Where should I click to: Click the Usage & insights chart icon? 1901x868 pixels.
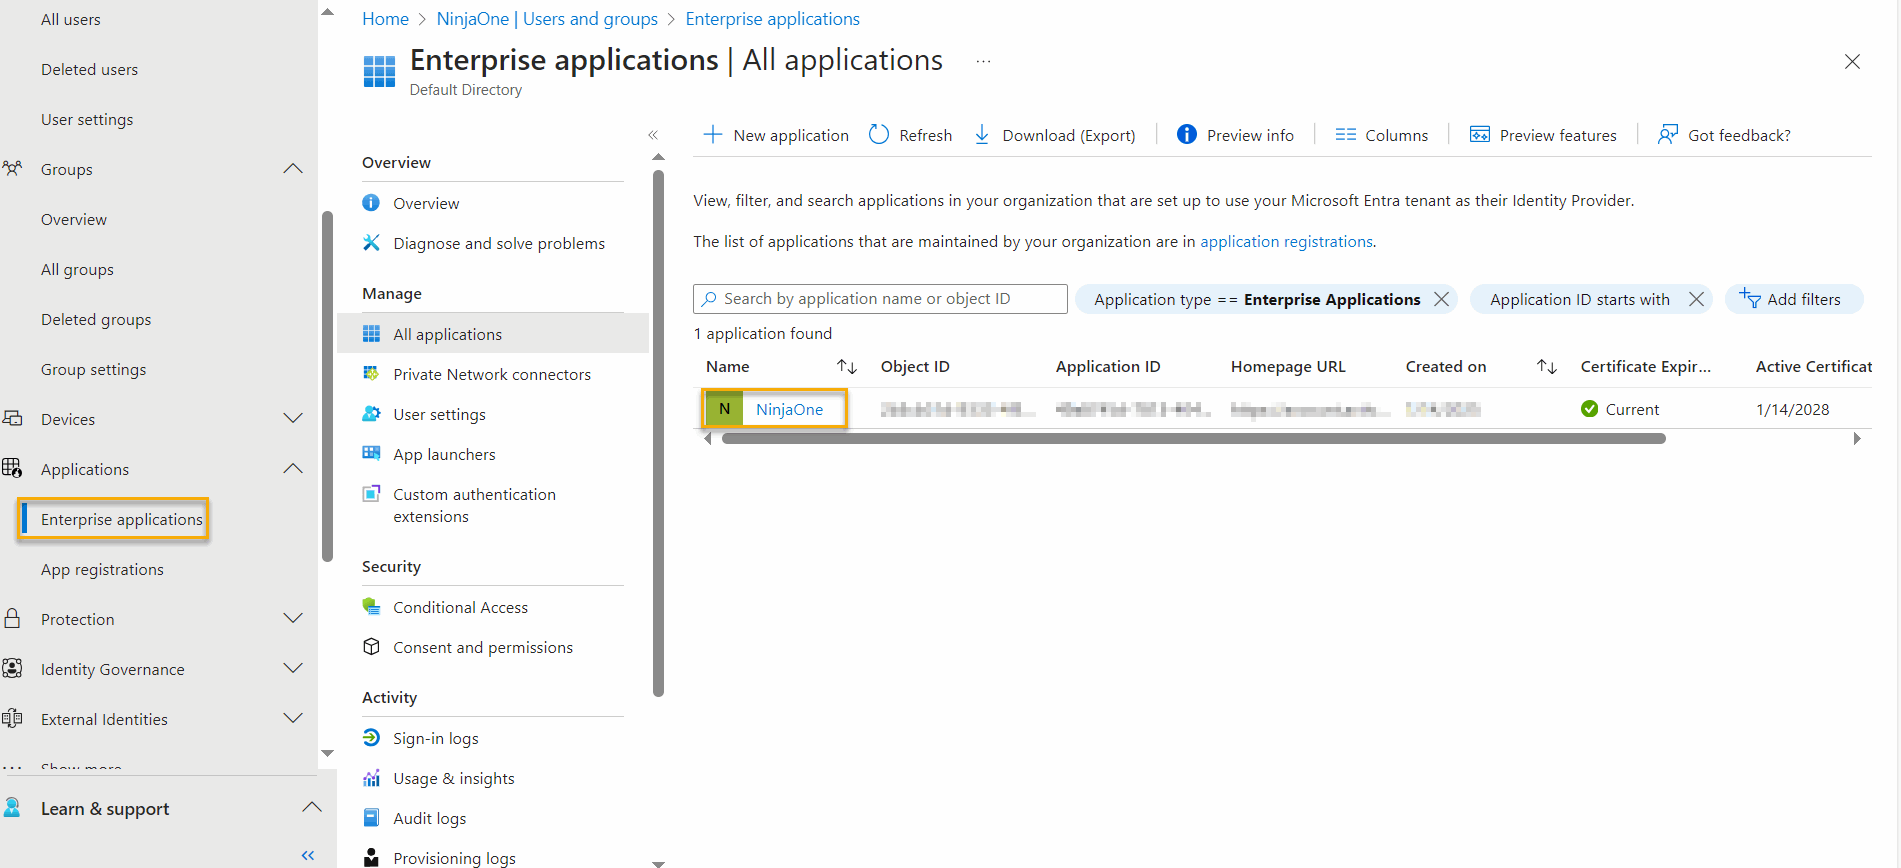point(371,778)
